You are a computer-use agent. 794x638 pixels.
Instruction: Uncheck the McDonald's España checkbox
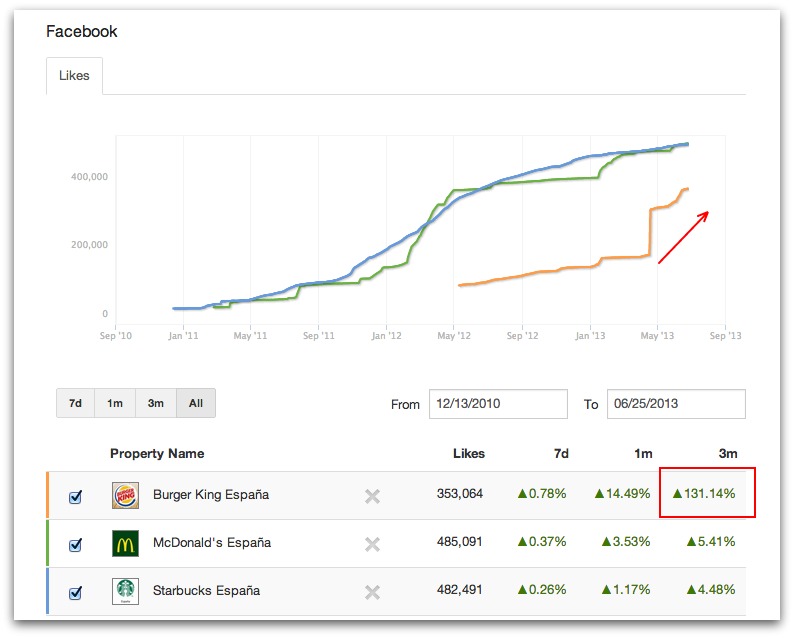coord(75,544)
